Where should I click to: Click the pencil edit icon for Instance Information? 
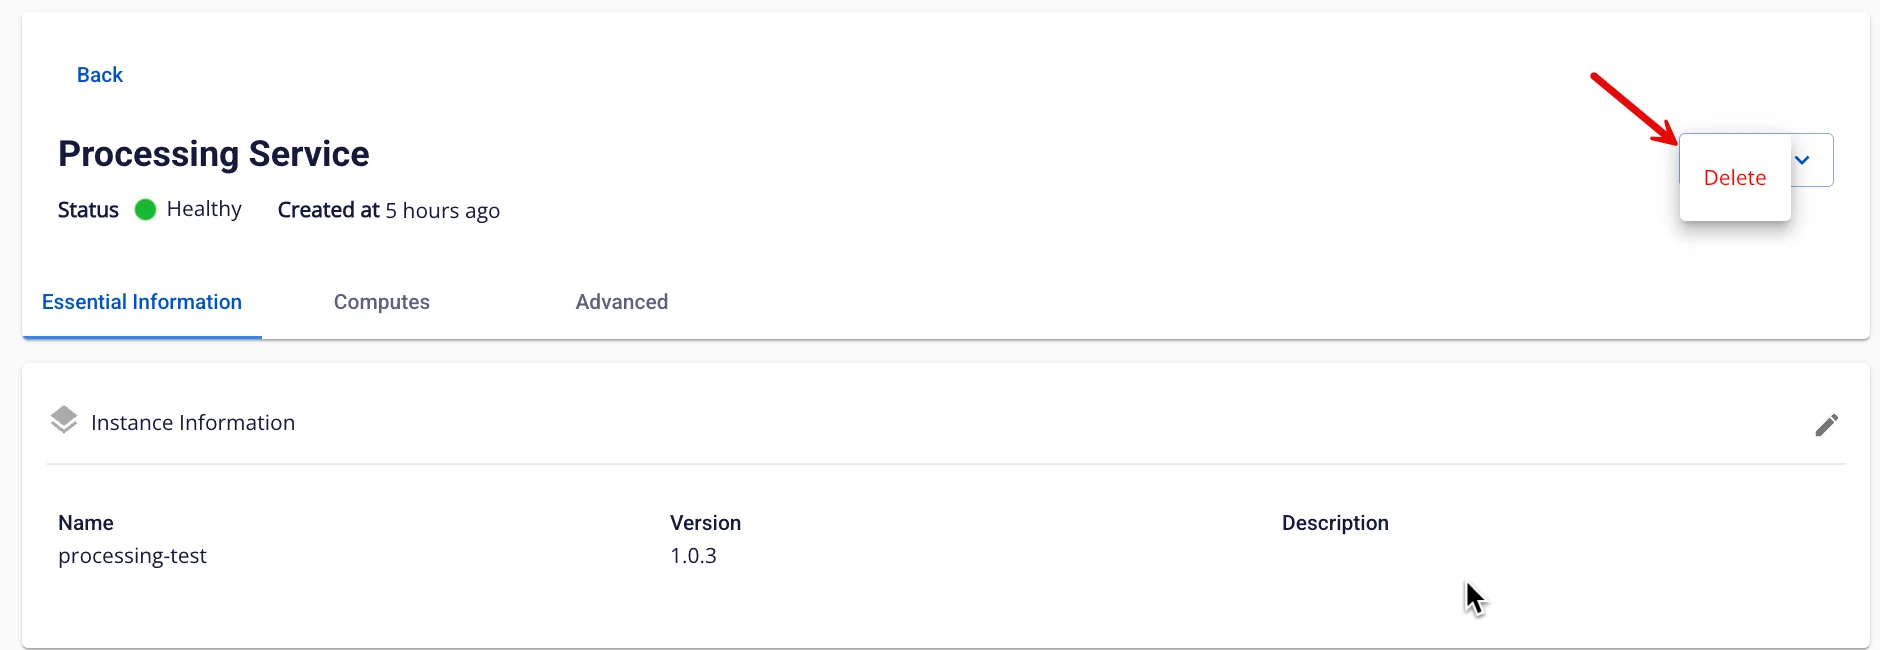point(1826,425)
